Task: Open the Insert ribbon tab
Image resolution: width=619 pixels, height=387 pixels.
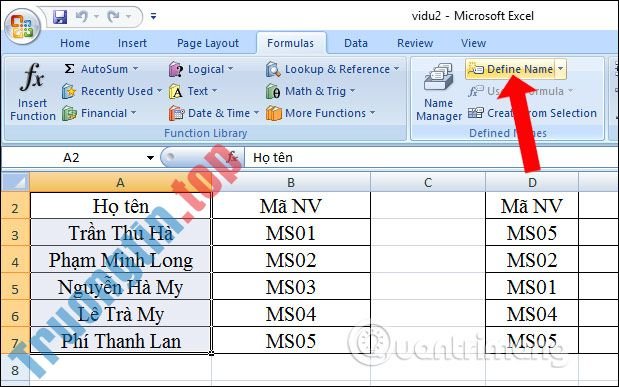Action: click(132, 43)
